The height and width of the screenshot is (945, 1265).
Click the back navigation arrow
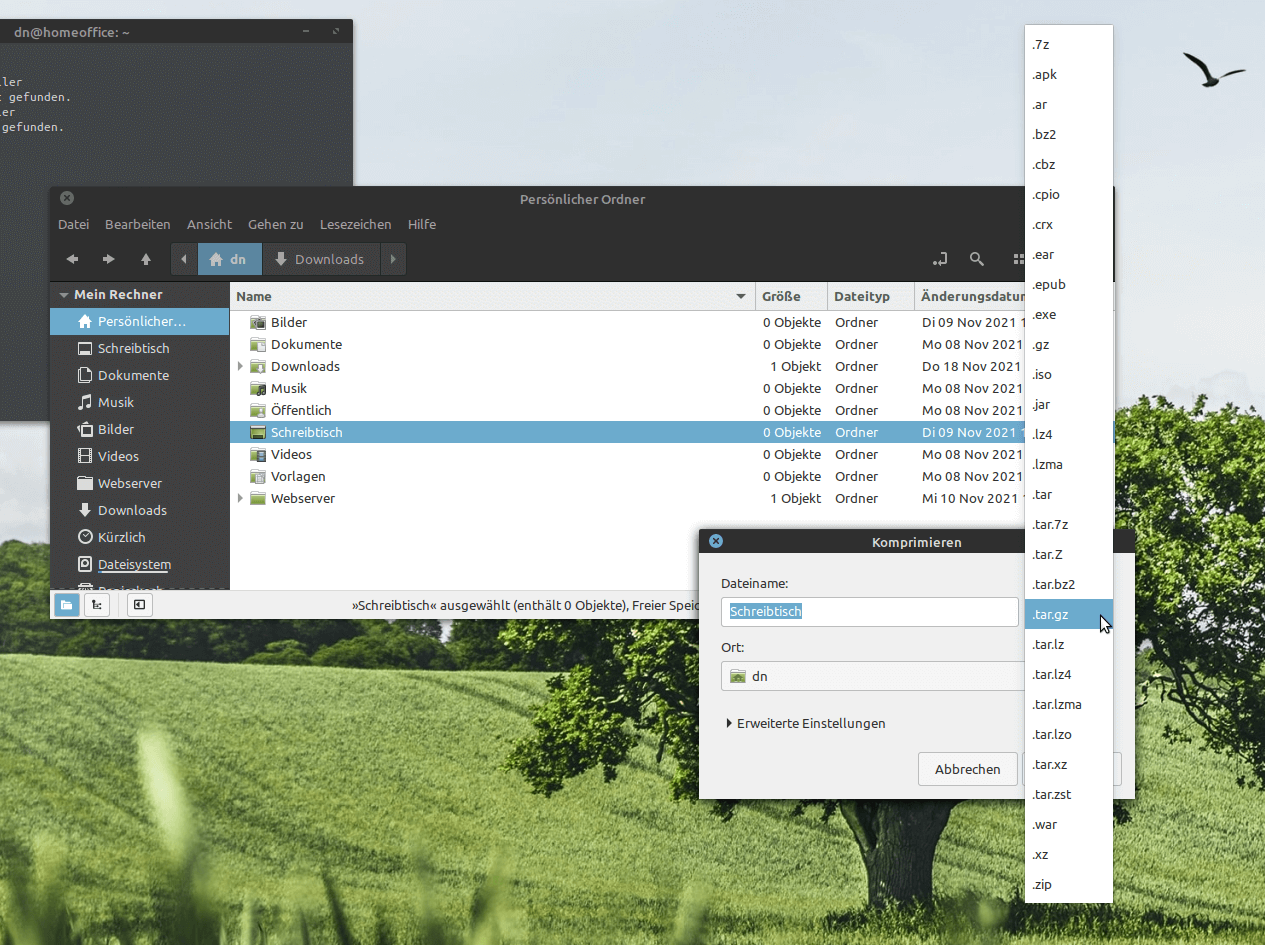coord(72,259)
